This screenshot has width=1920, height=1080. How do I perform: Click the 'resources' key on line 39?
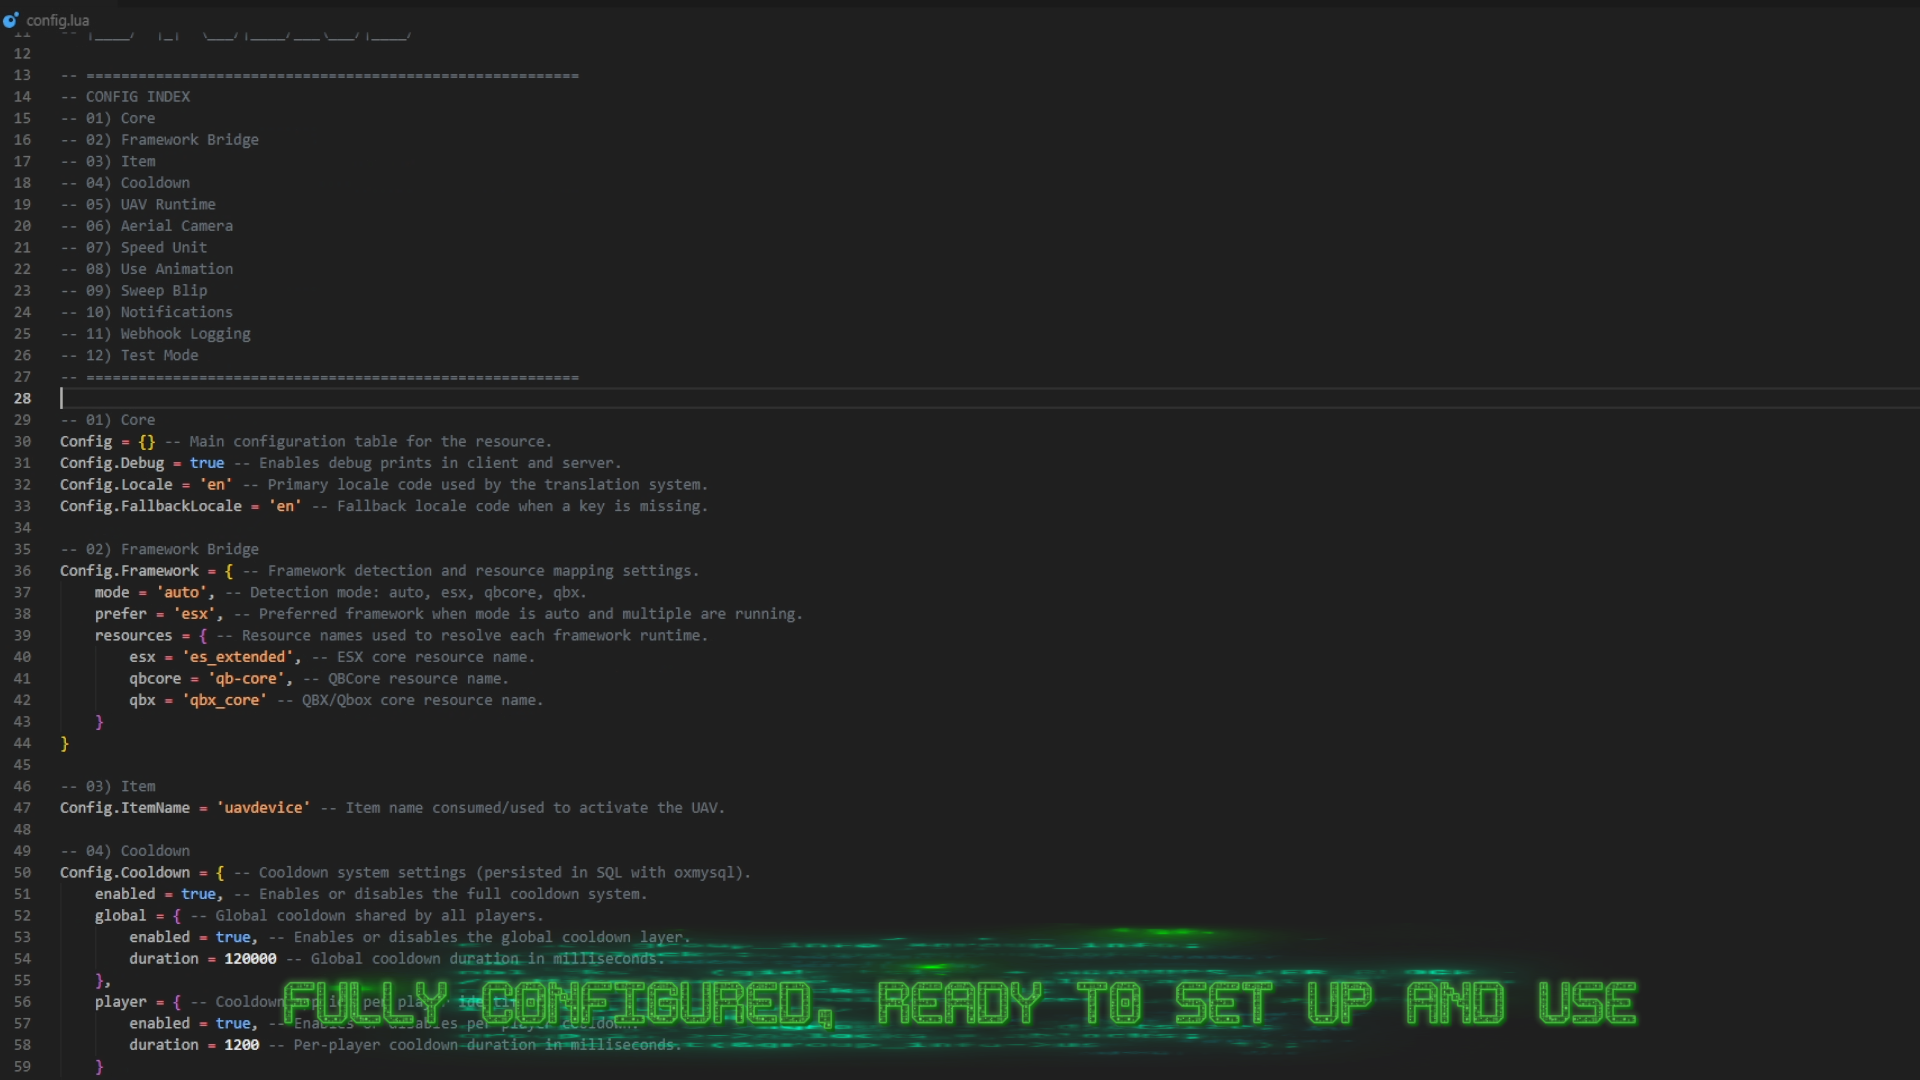(133, 636)
